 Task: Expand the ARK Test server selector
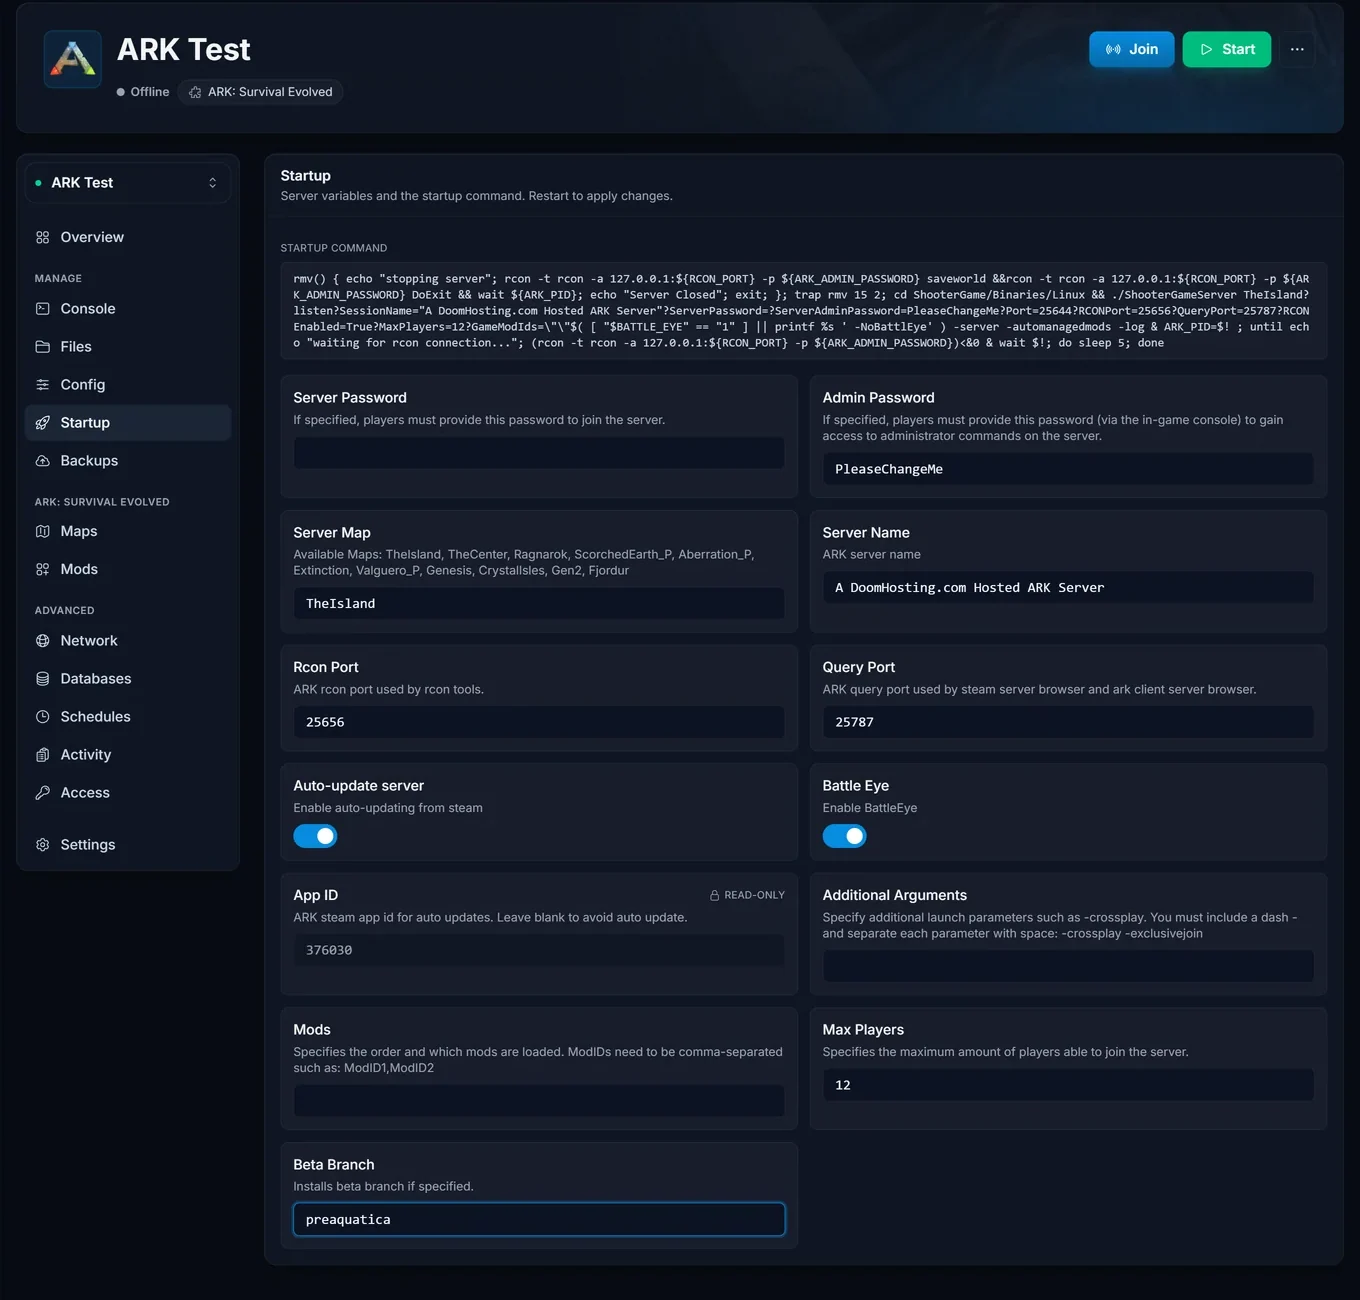click(x=128, y=183)
